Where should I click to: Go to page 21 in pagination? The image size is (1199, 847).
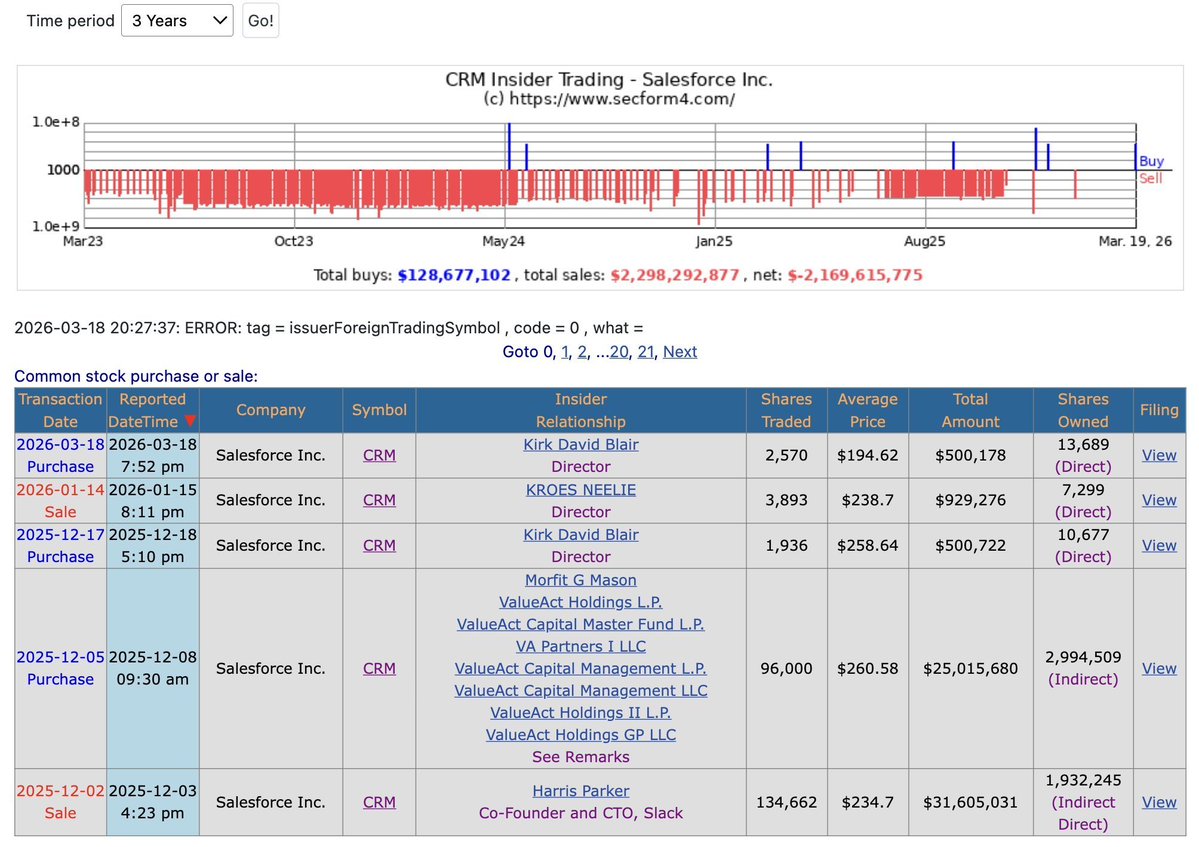pos(645,352)
